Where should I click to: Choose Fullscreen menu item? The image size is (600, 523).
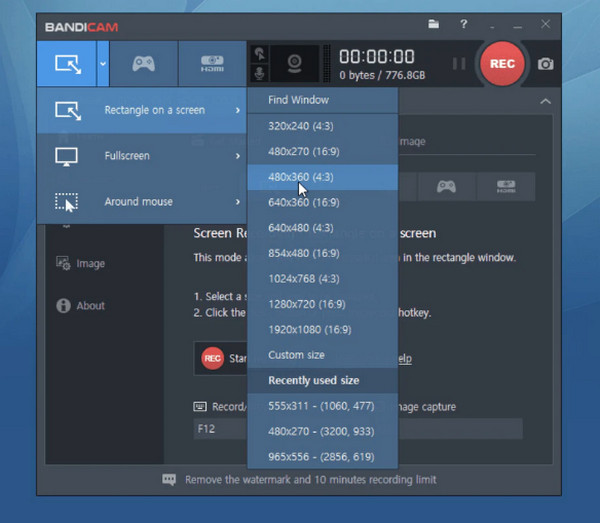coord(142,156)
